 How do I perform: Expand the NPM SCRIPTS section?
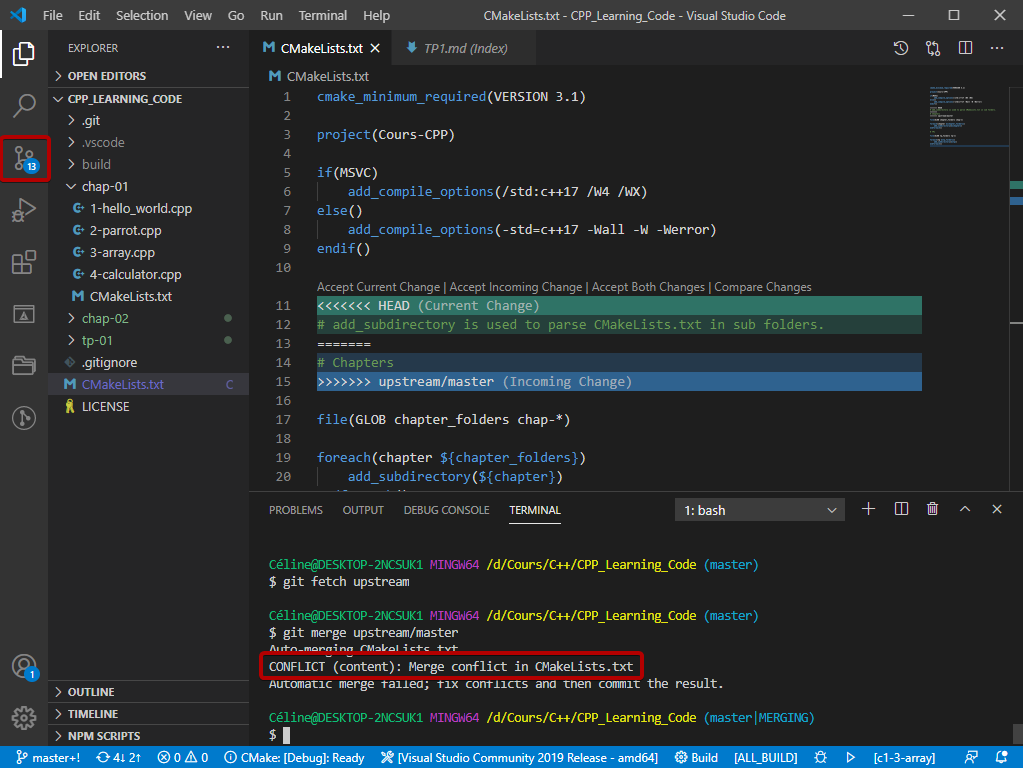[149, 735]
